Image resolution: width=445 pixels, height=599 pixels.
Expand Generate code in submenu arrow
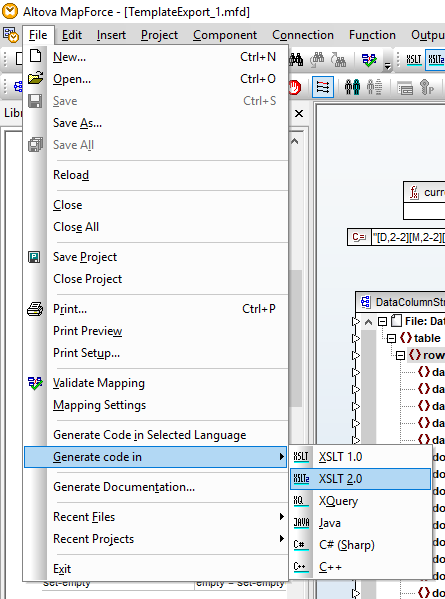(282, 457)
